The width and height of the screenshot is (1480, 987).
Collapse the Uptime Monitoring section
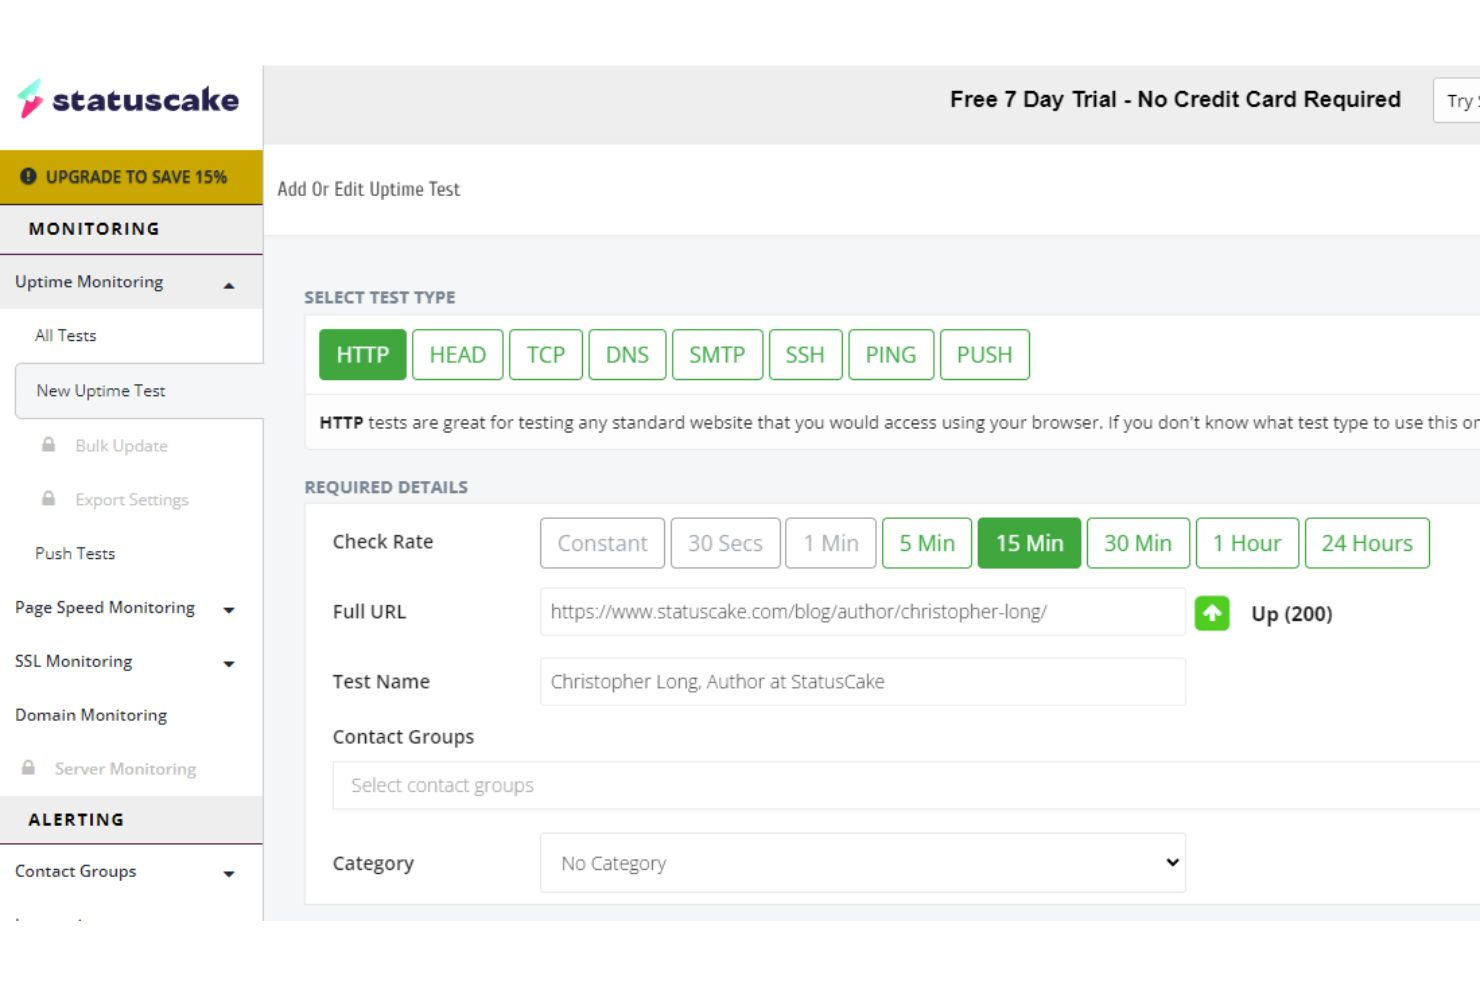point(131,282)
